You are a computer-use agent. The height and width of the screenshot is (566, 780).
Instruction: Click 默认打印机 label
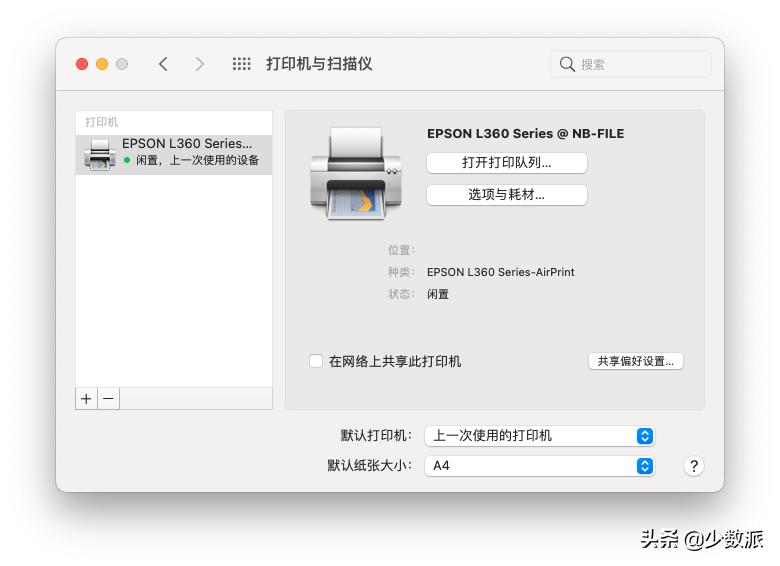tap(376, 436)
